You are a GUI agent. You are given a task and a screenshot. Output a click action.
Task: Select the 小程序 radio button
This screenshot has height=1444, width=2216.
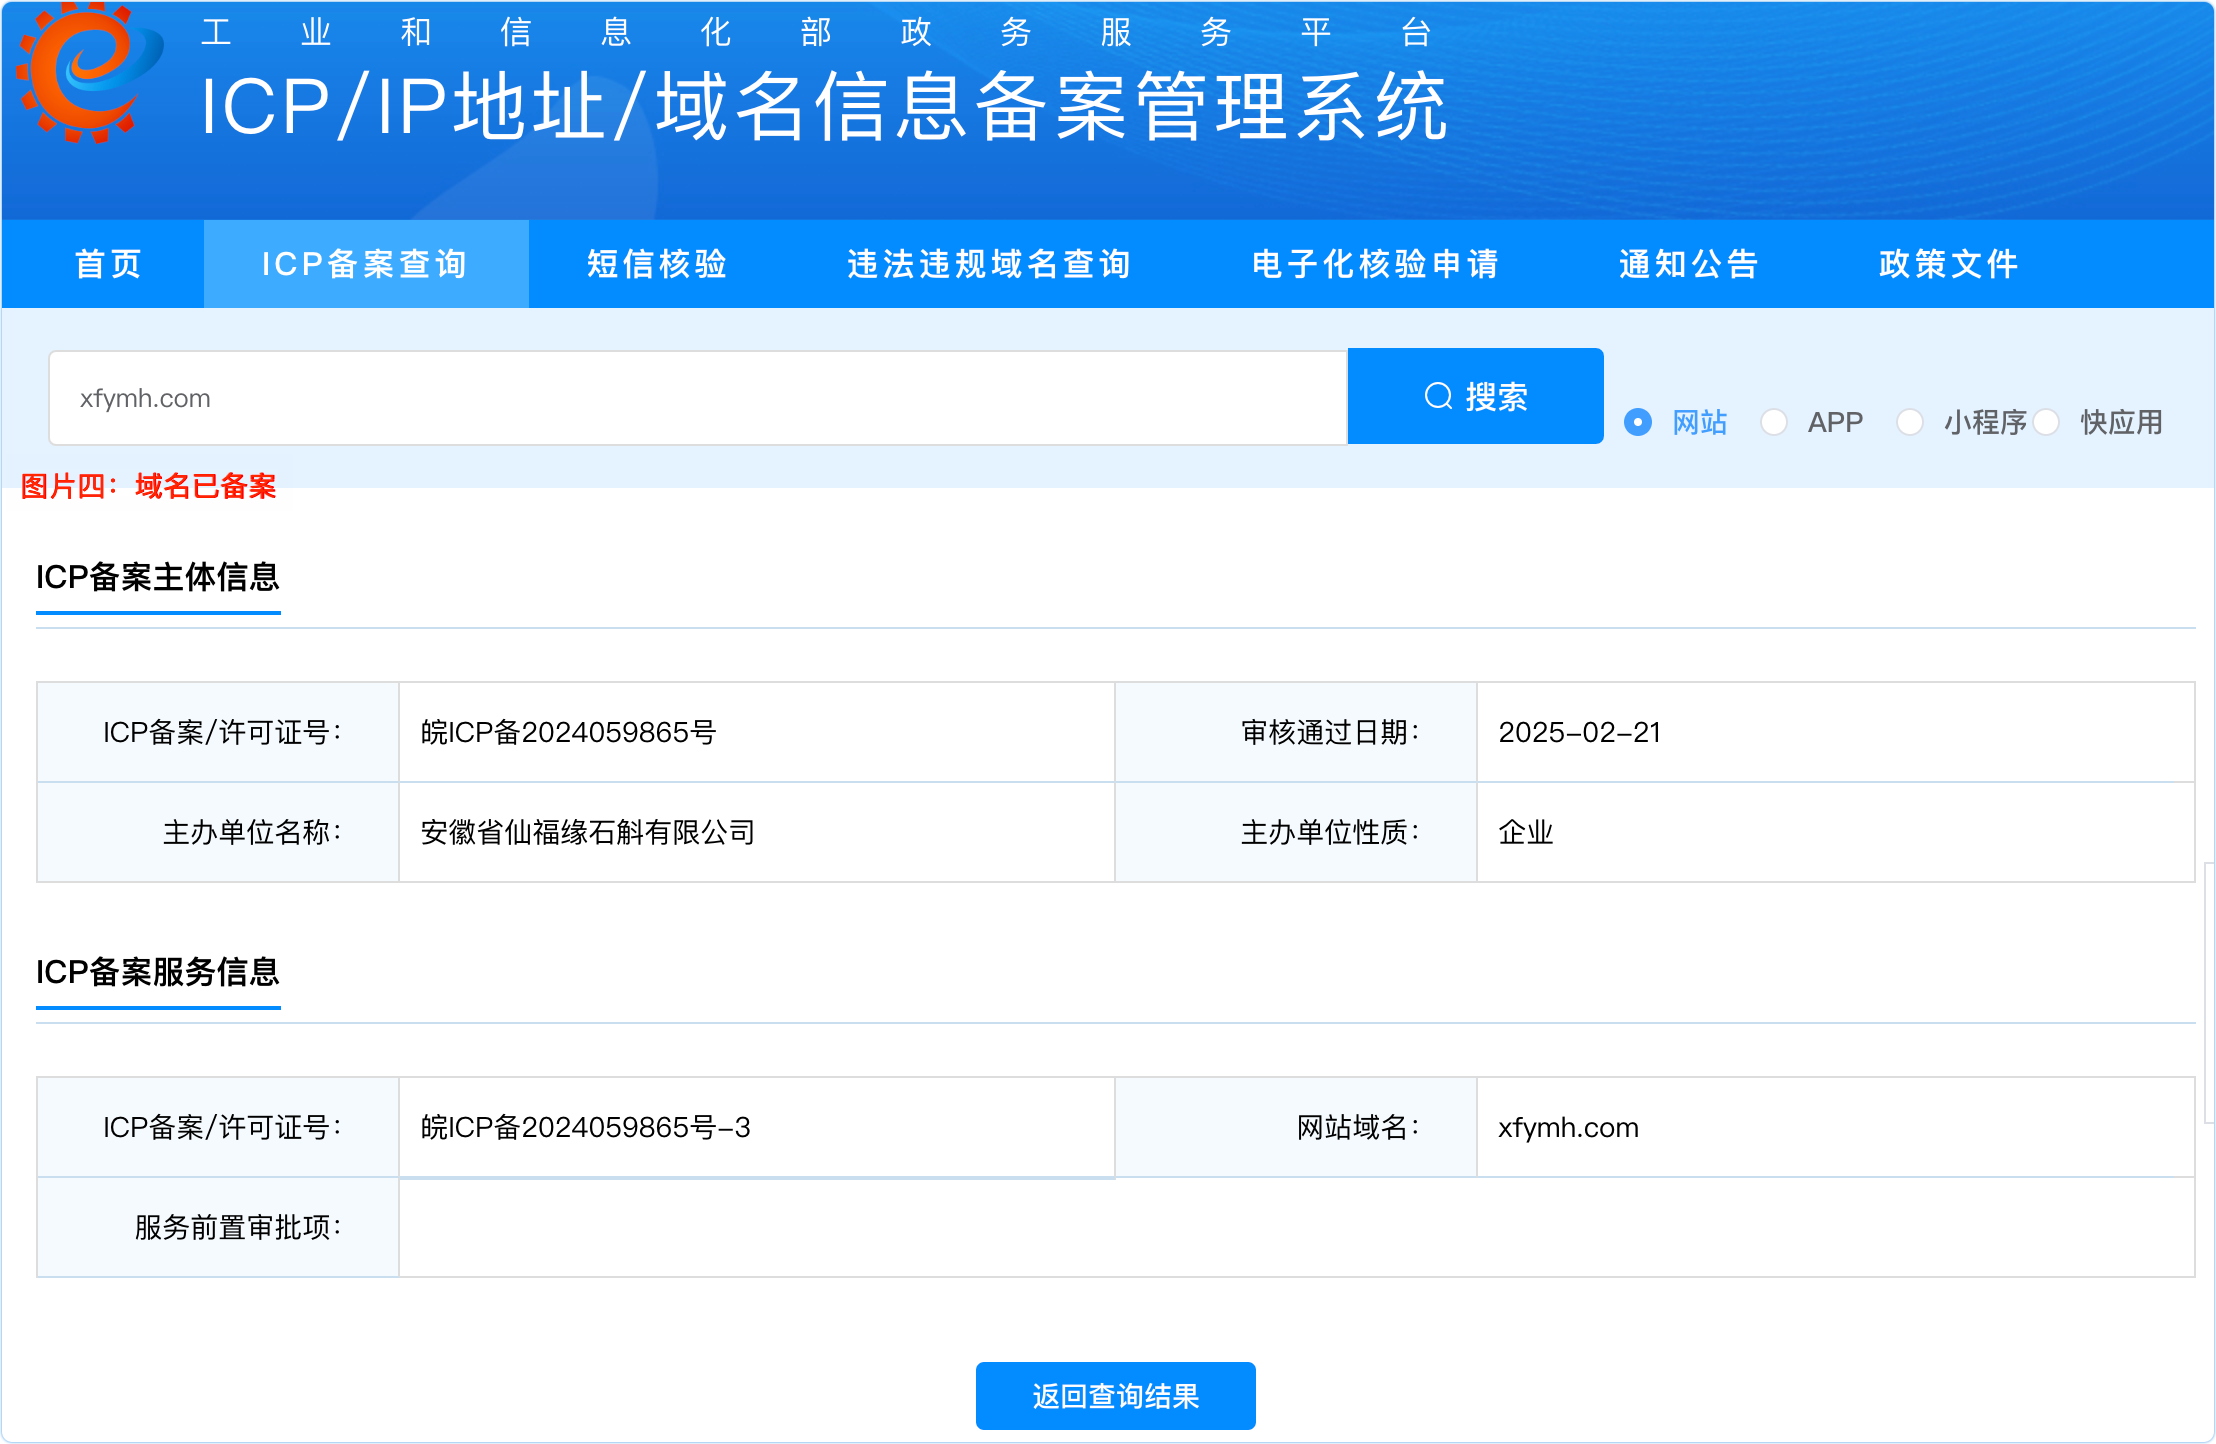pos(1910,422)
